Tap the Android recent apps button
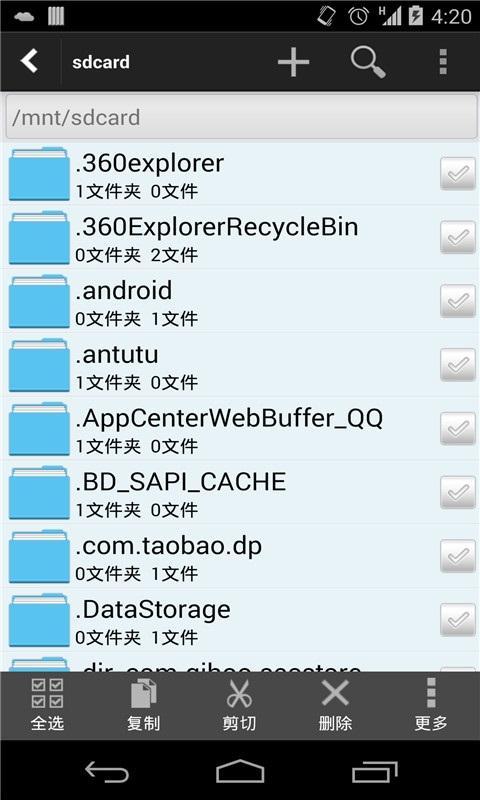 [x=374, y=771]
